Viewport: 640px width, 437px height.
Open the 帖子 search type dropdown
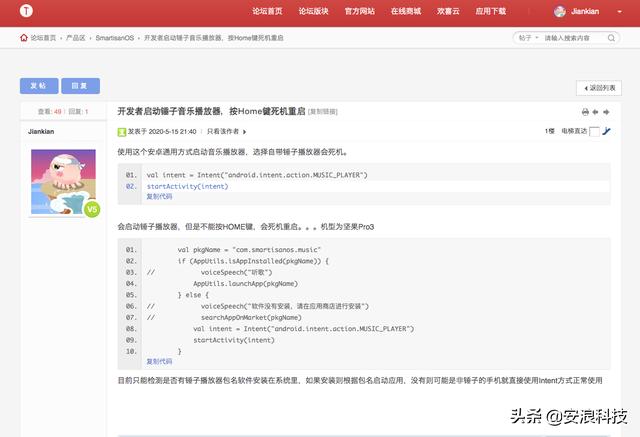528,38
